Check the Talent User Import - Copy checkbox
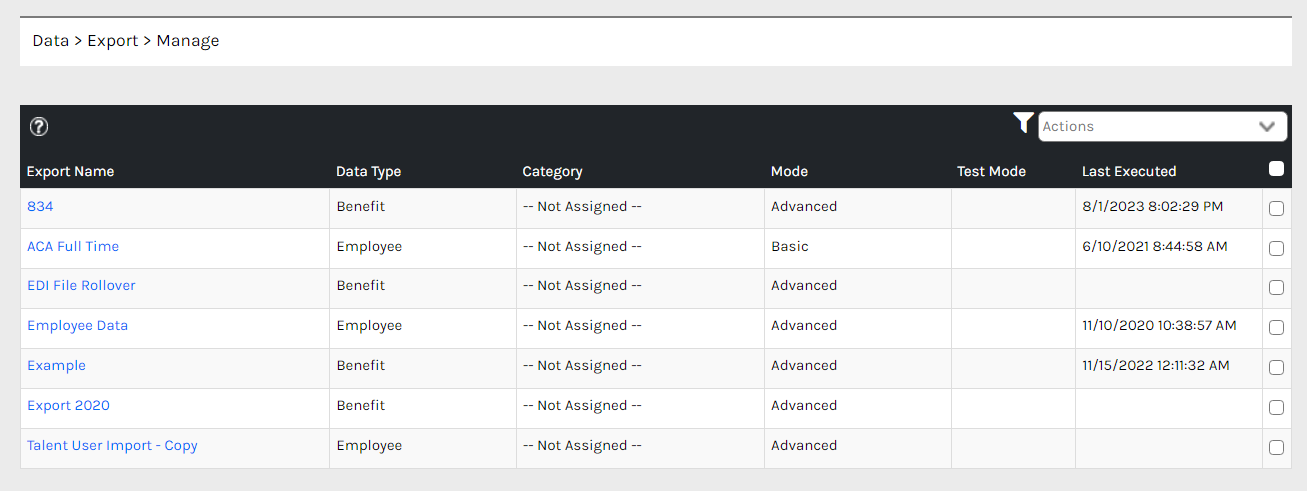Viewport: 1307px width, 491px height. (x=1276, y=448)
